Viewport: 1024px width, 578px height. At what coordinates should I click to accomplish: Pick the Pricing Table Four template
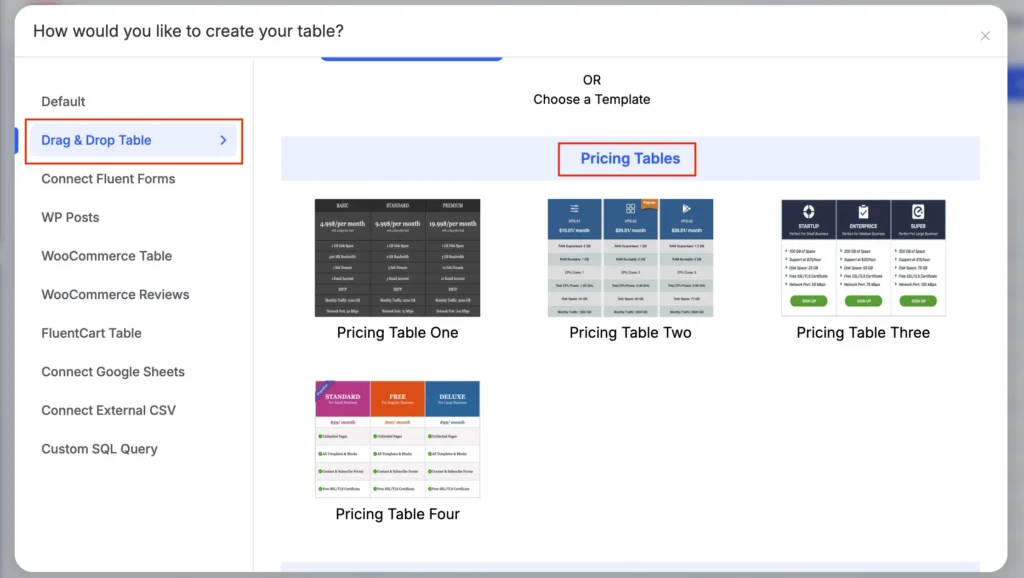tap(396, 438)
